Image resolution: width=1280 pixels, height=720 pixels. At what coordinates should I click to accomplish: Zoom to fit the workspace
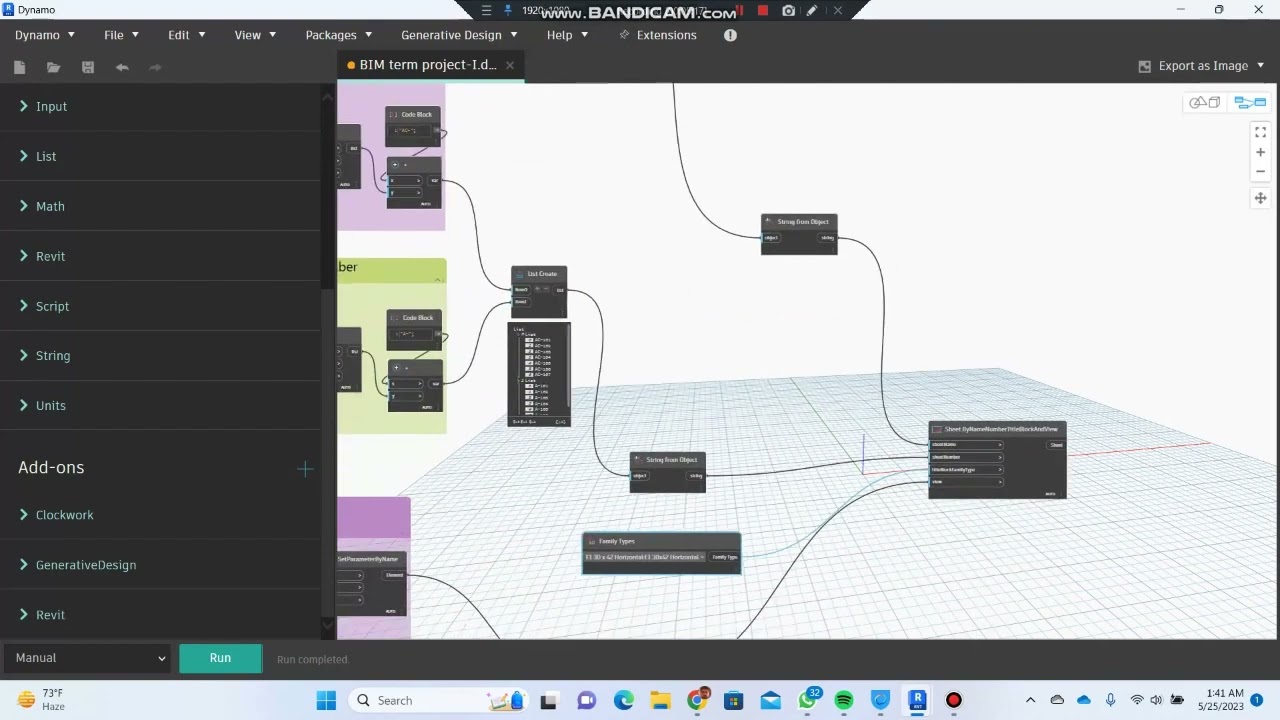[1260, 132]
